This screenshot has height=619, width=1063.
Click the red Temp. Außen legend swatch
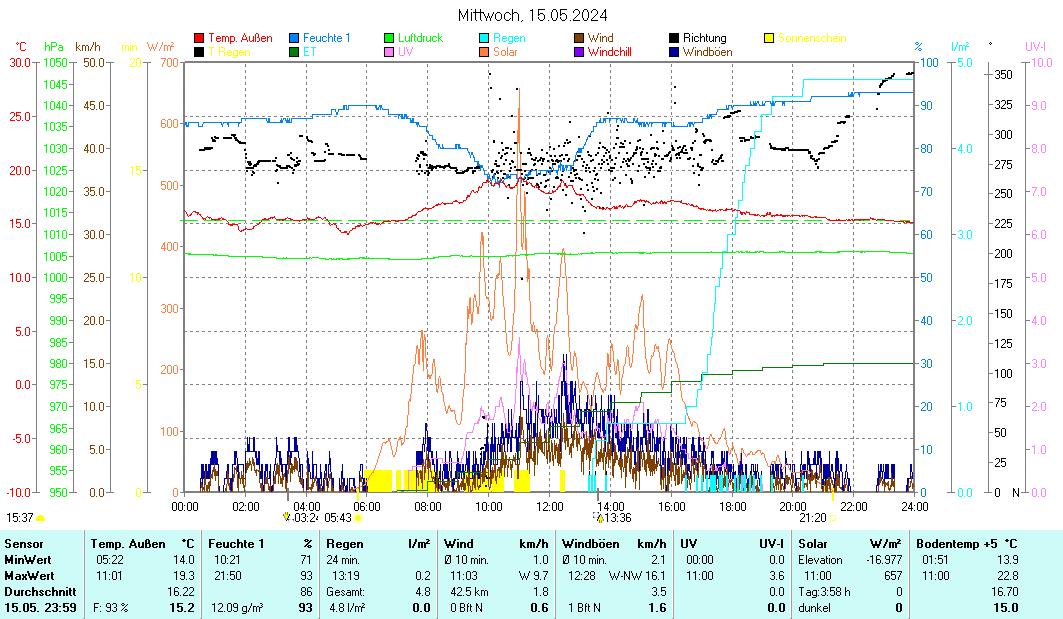(199, 39)
